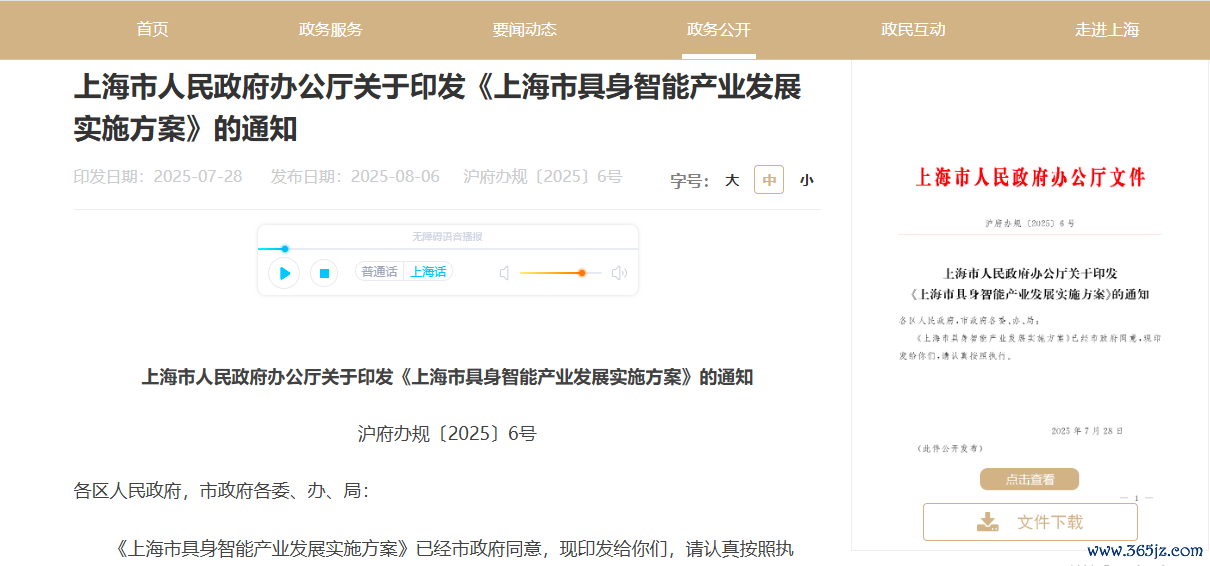Screen dimensions: 1210x566
Task: Set font size to 中
Action: (x=769, y=180)
